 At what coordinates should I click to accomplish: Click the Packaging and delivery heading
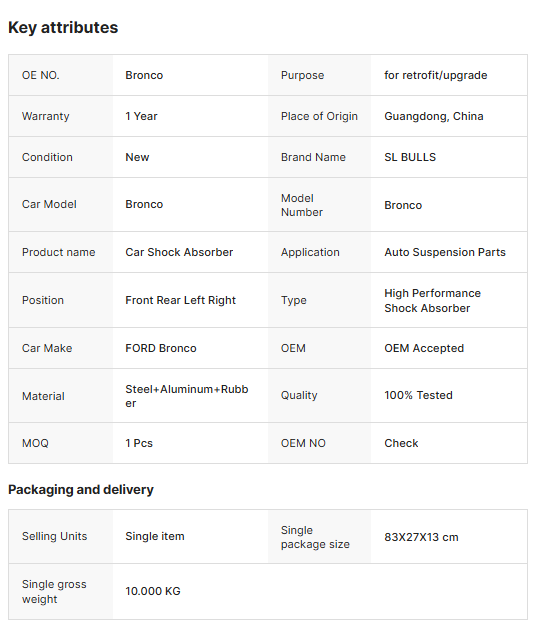pyautogui.click(x=81, y=490)
